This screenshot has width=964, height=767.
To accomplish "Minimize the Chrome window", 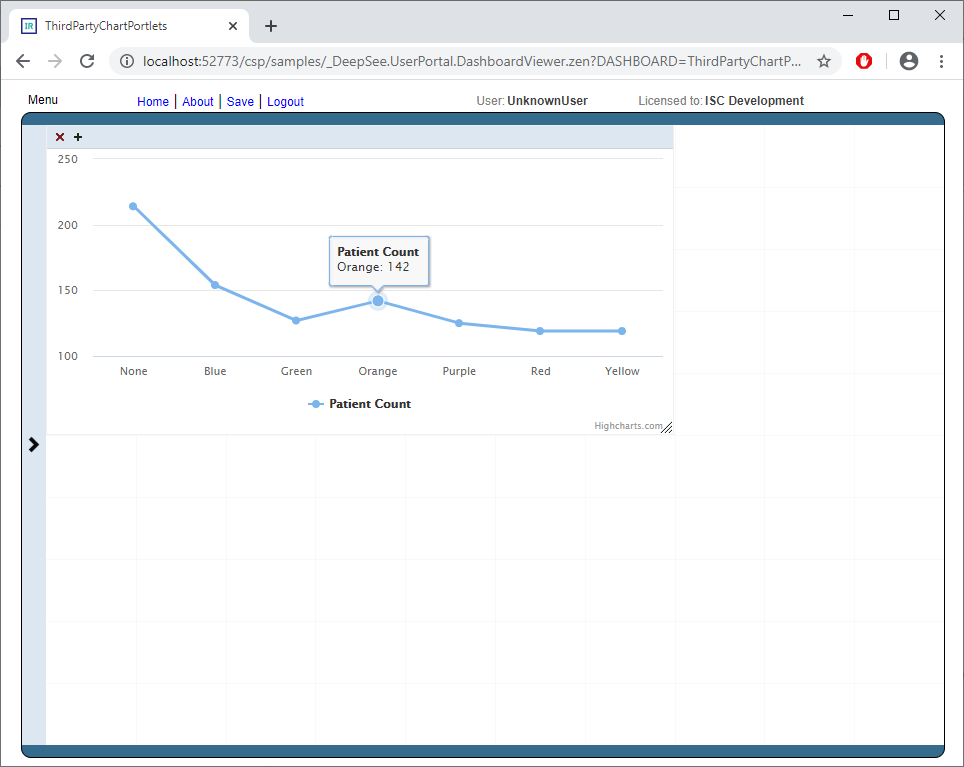I will [x=848, y=15].
